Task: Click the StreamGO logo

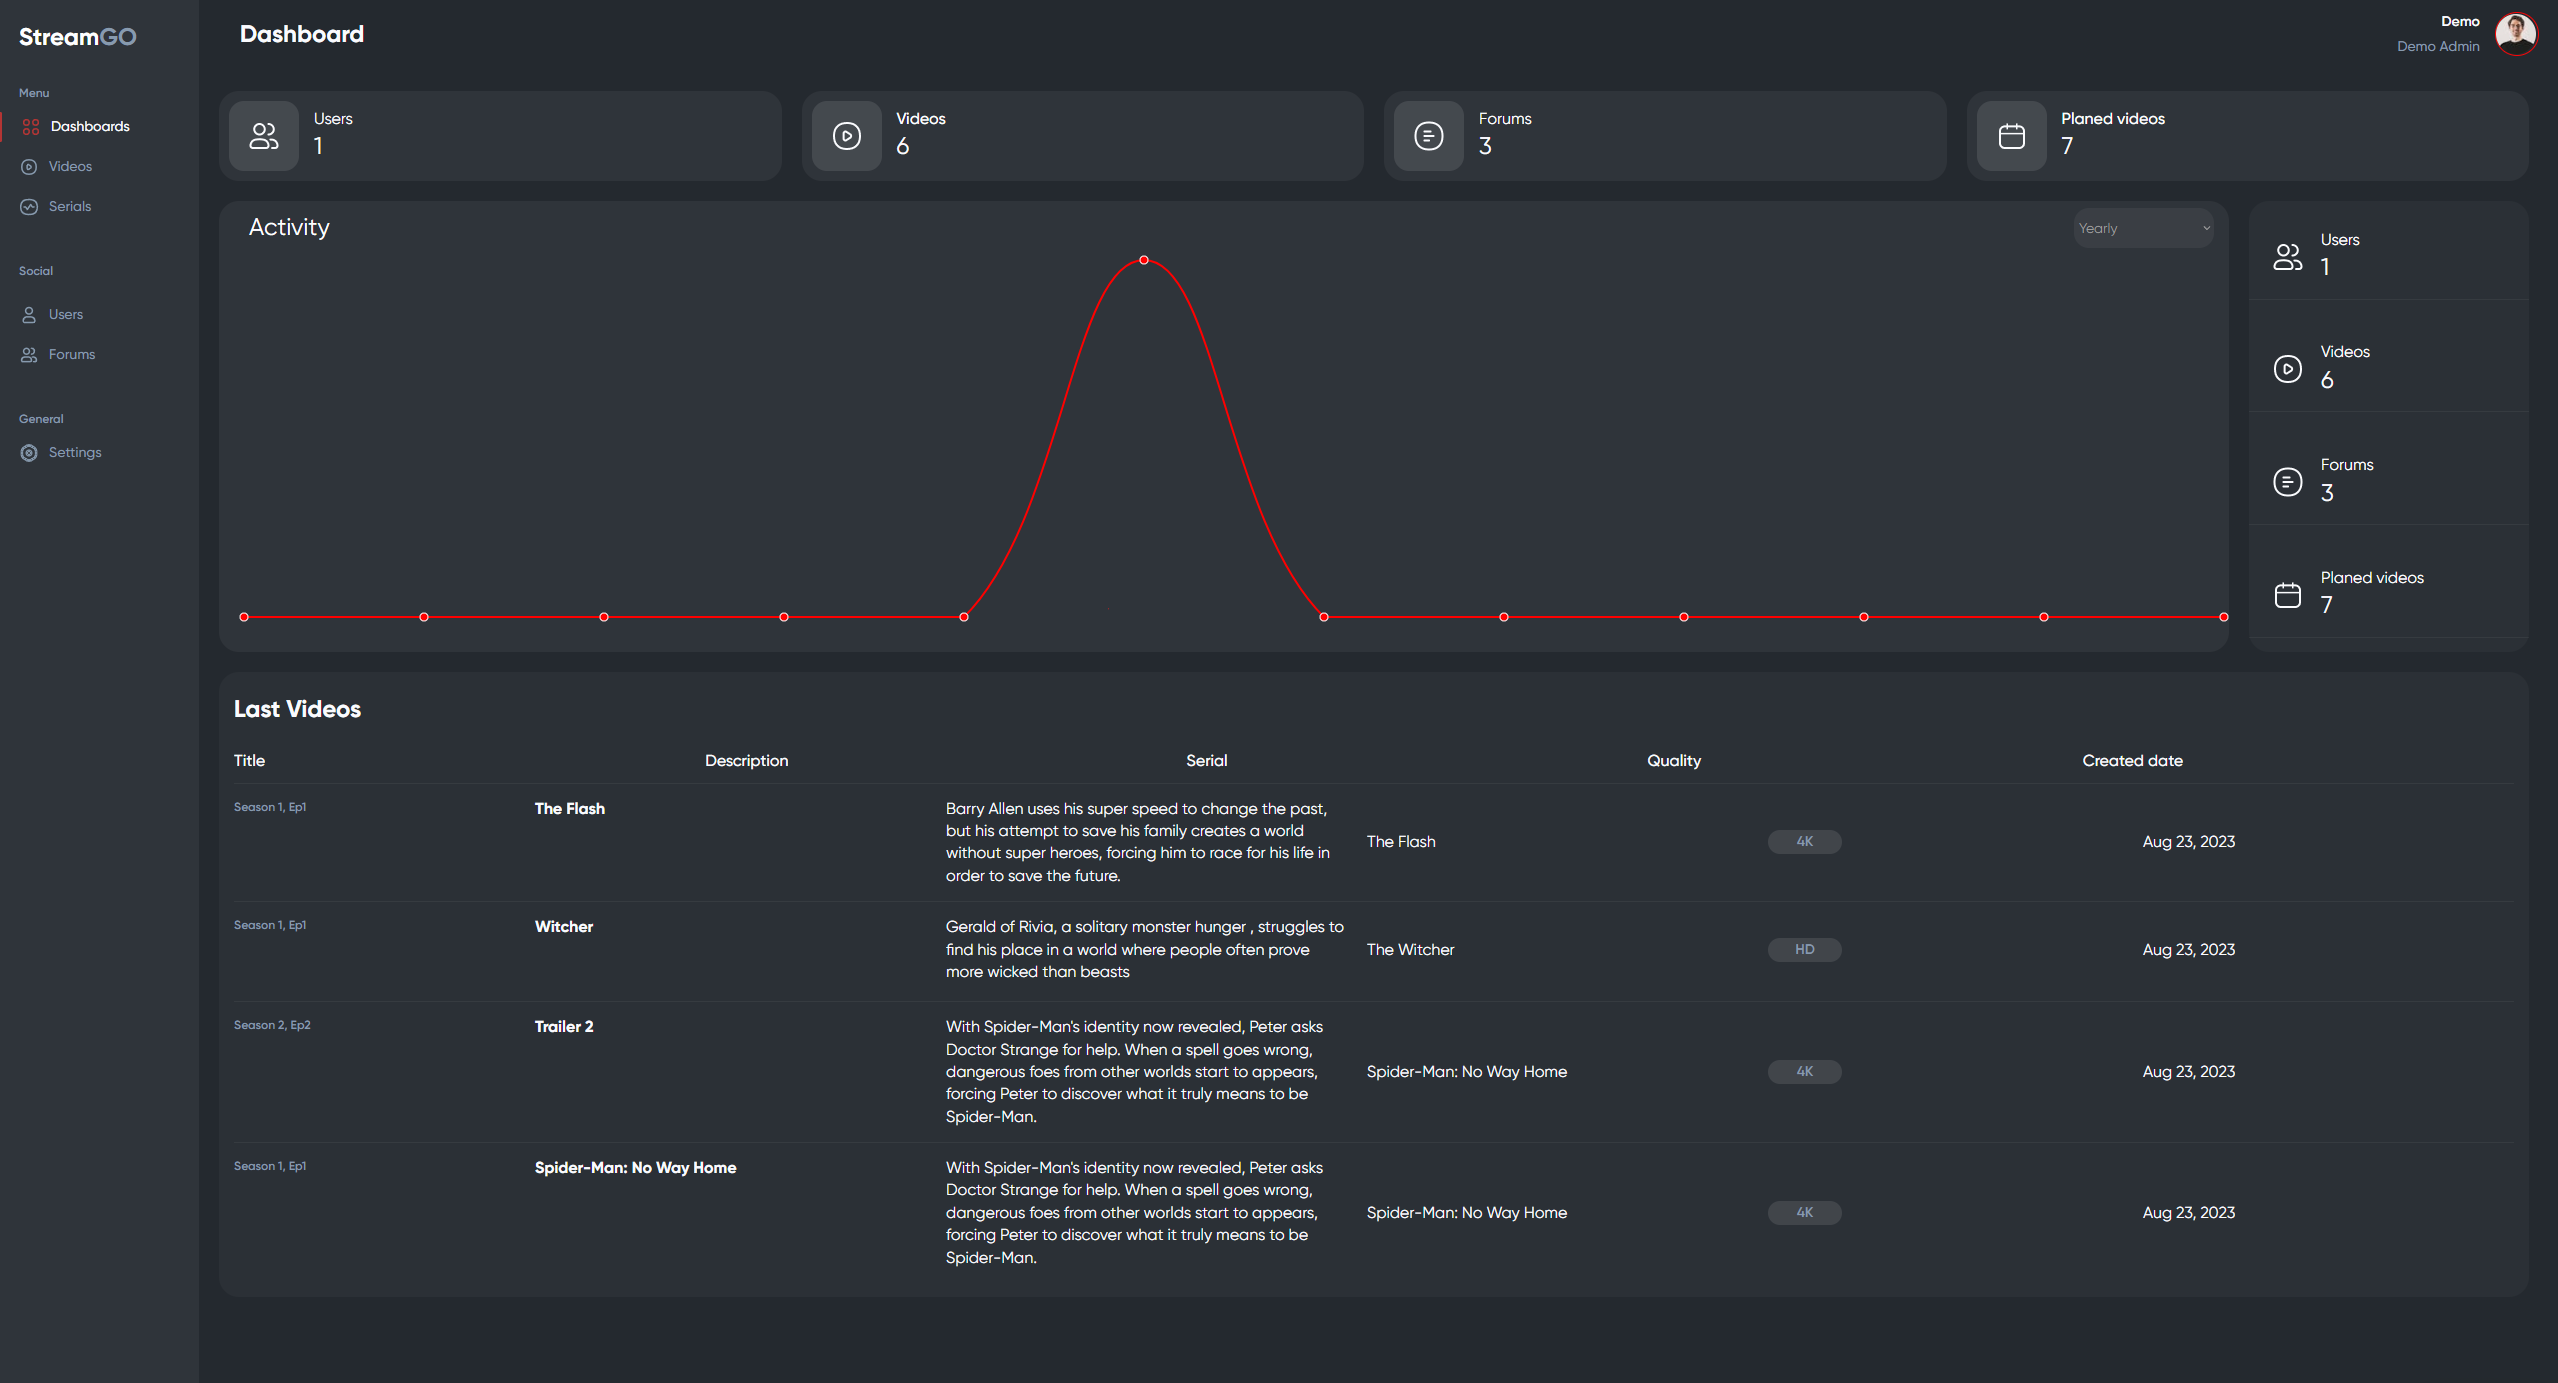Action: pyautogui.click(x=78, y=37)
